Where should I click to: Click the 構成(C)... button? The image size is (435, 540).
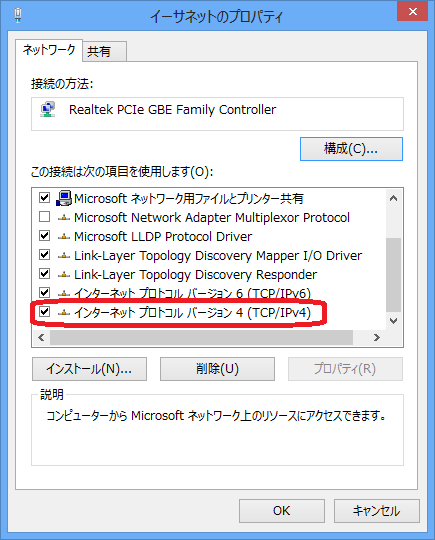[351, 149]
